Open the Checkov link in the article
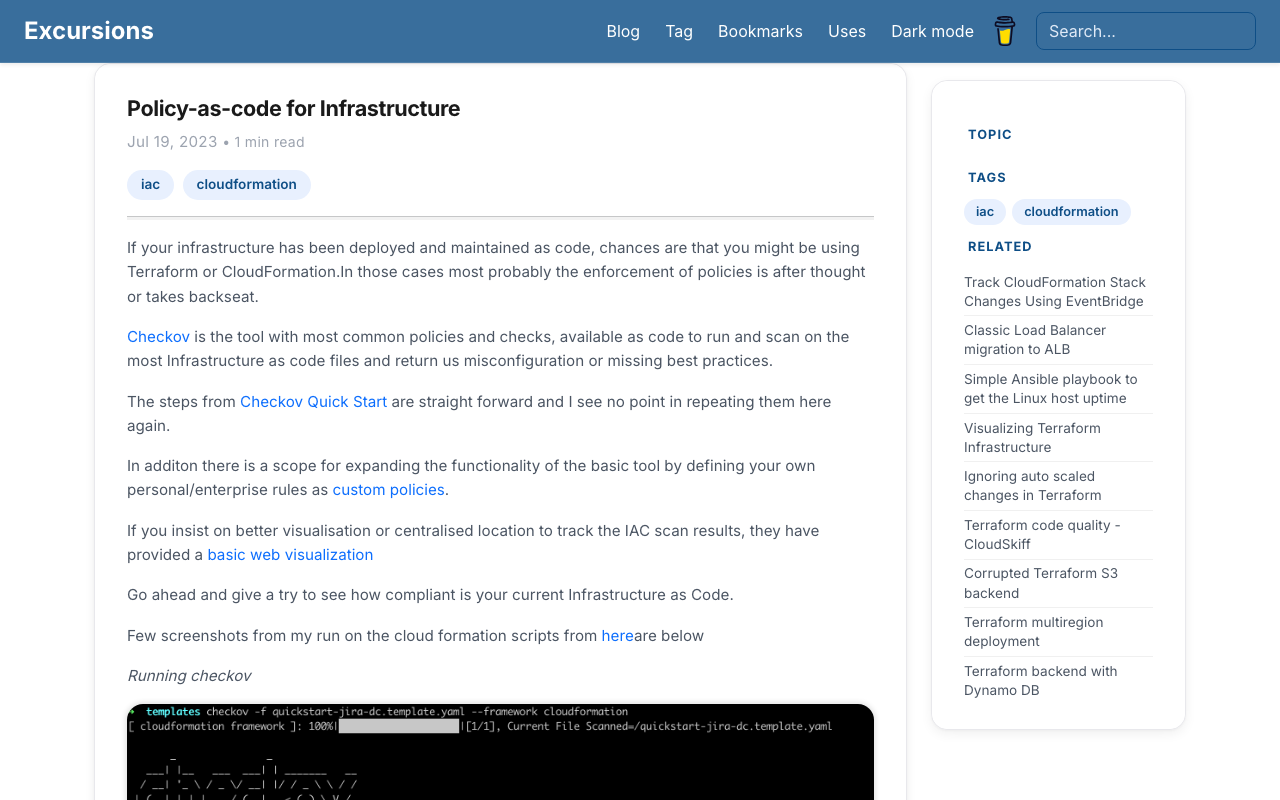The height and width of the screenshot is (800, 1280). [158, 337]
